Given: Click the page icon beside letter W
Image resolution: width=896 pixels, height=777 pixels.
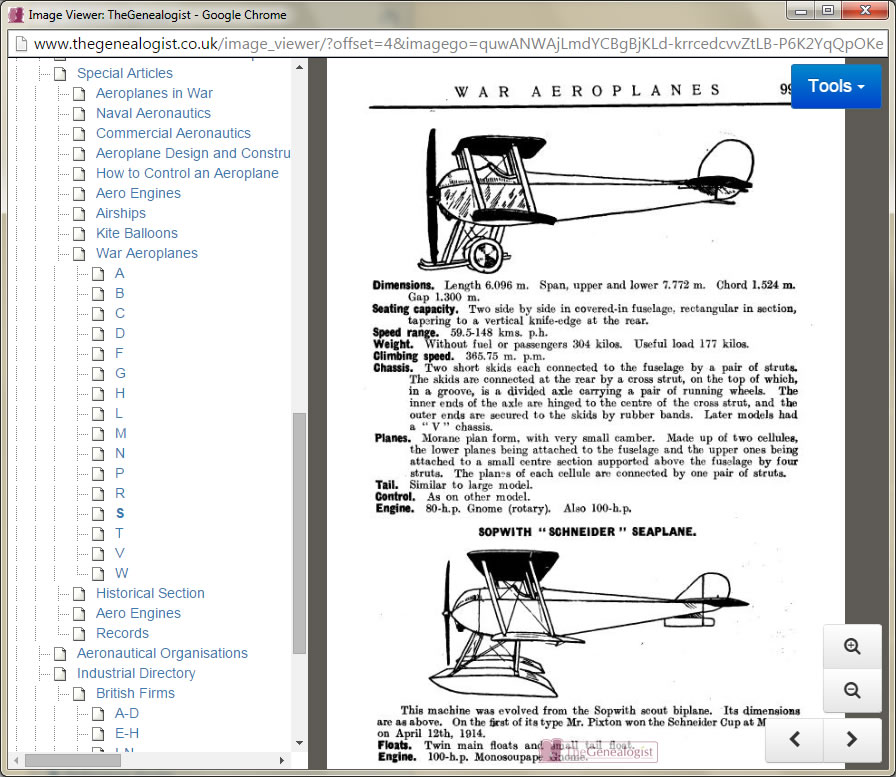Looking at the screenshot, I should pos(98,574).
